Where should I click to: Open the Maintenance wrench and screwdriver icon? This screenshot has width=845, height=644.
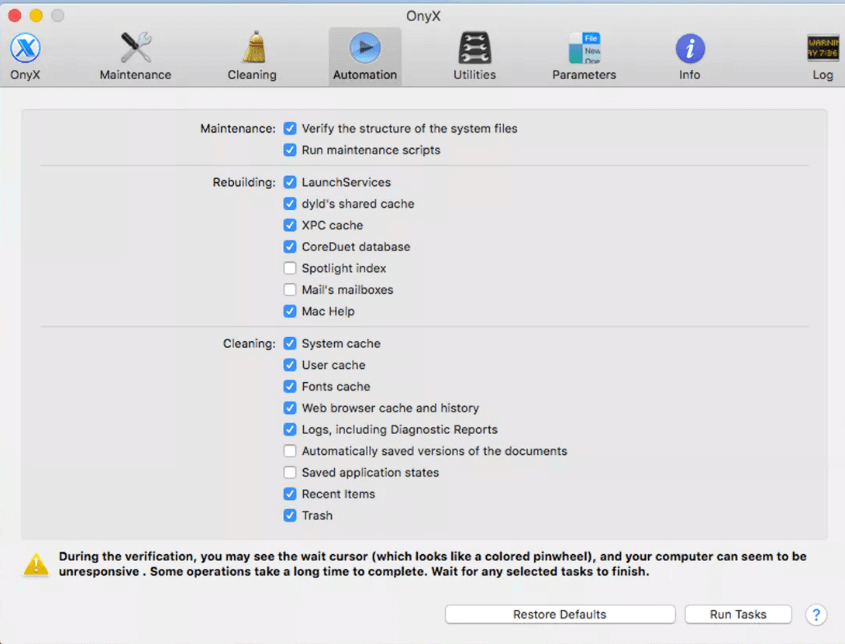(135, 47)
